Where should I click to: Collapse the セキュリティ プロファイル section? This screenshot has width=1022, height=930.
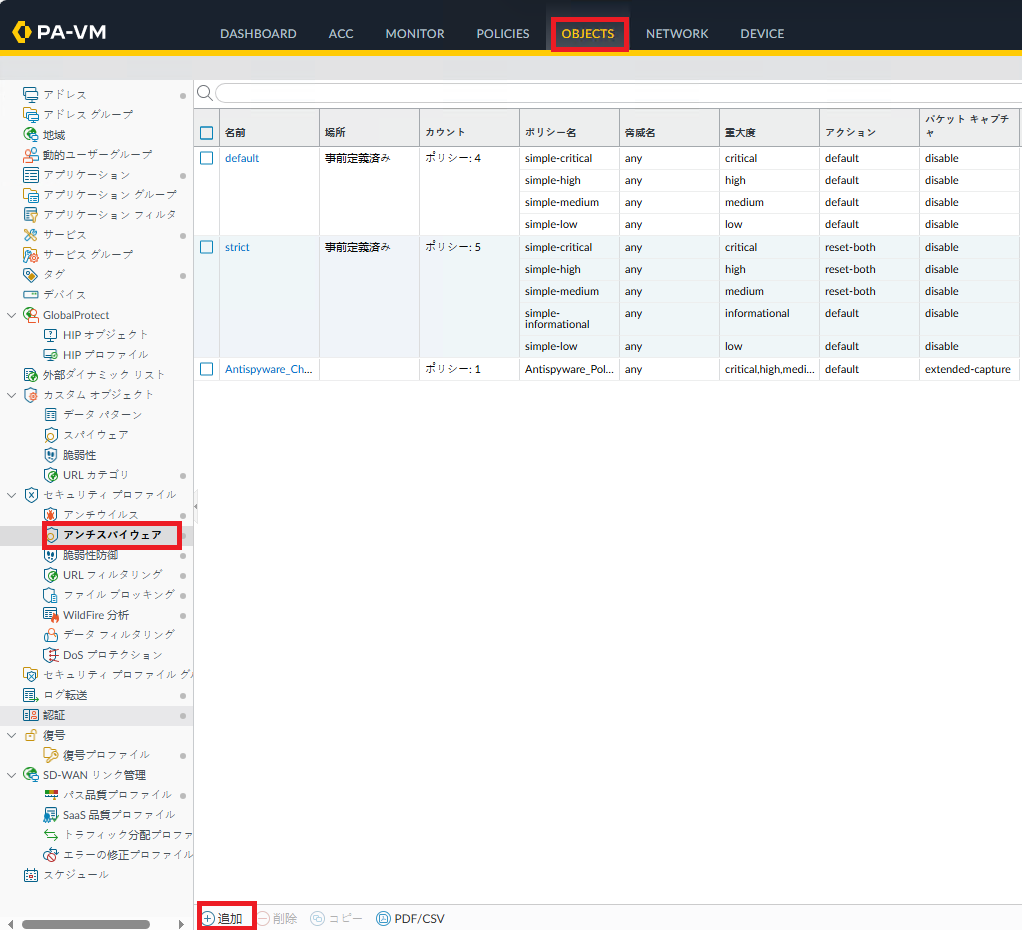[x=12, y=495]
